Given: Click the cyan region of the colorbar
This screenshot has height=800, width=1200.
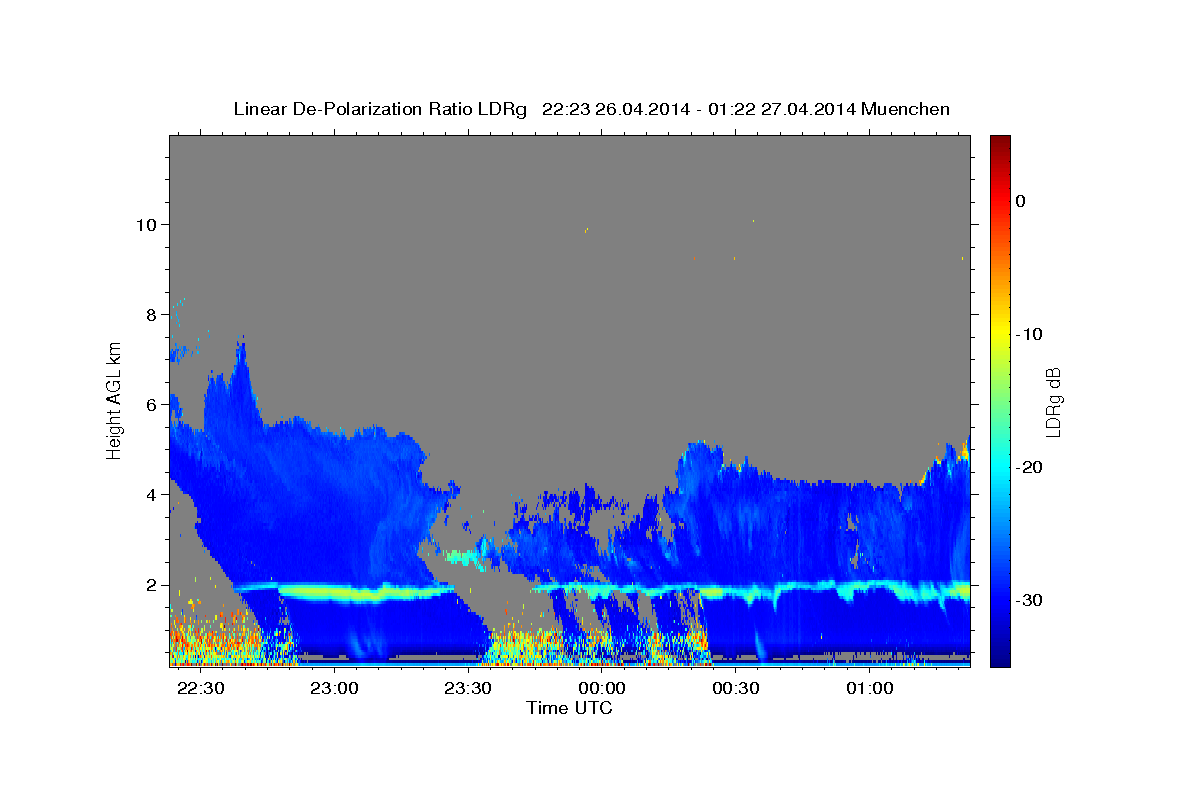Looking at the screenshot, I should 1000,467.
